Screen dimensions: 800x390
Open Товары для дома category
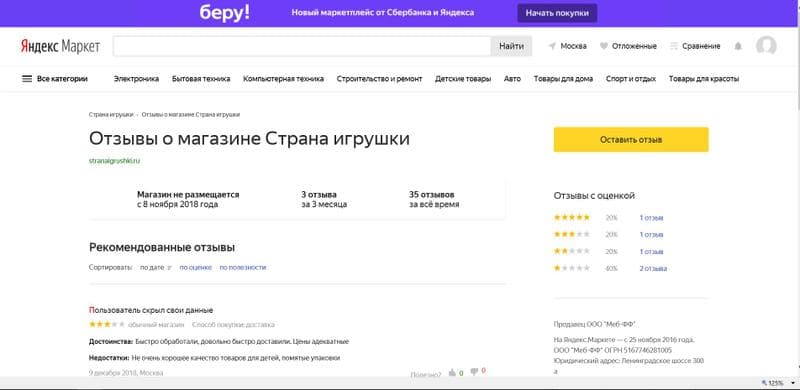click(x=563, y=79)
